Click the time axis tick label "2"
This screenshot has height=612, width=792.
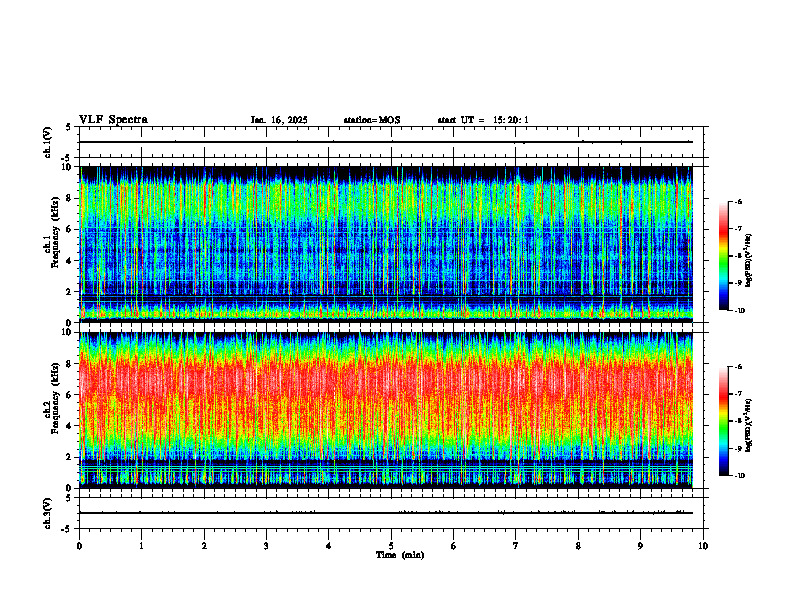click(x=204, y=546)
